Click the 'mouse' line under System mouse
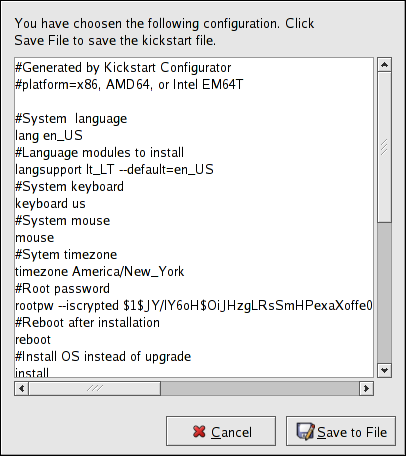The image size is (406, 456). pos(35,238)
